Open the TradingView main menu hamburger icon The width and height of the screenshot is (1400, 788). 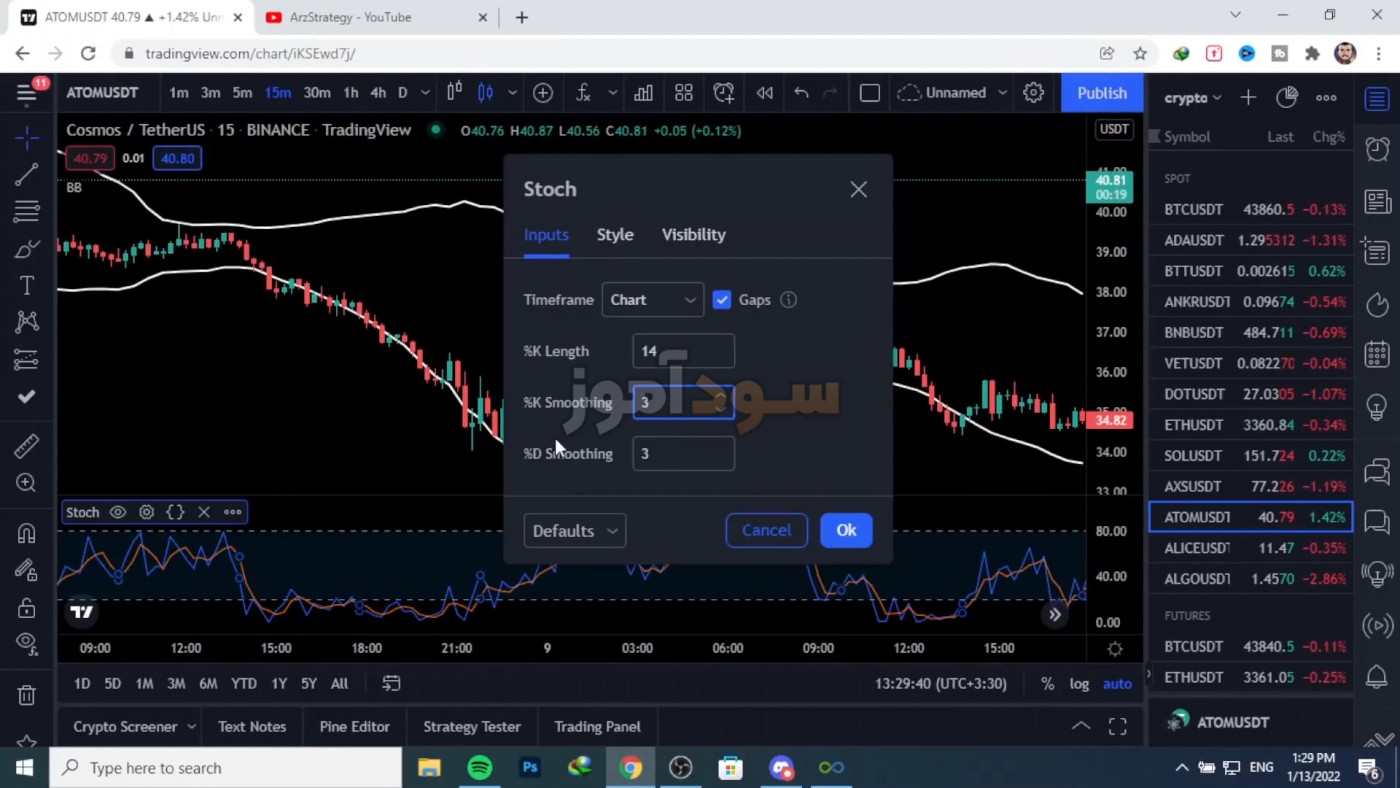[x=27, y=93]
